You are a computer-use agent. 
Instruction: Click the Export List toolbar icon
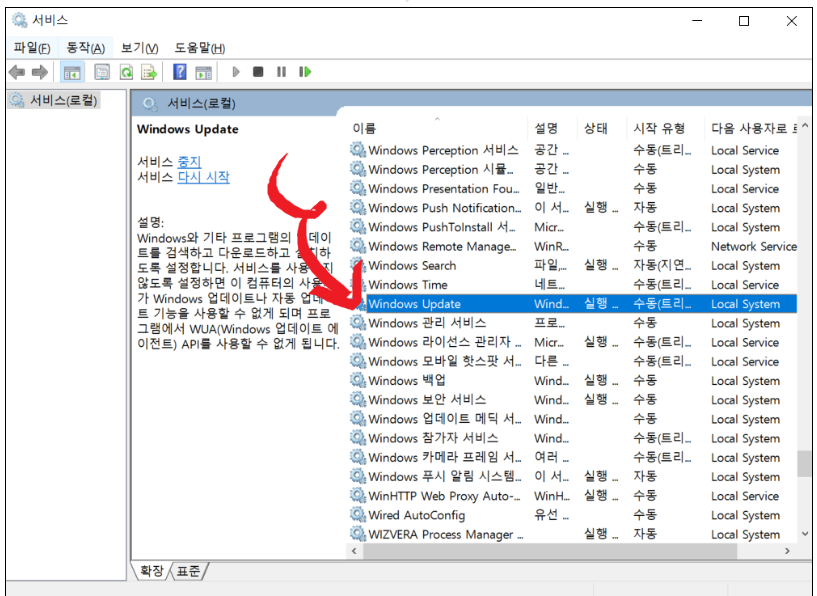(149, 72)
